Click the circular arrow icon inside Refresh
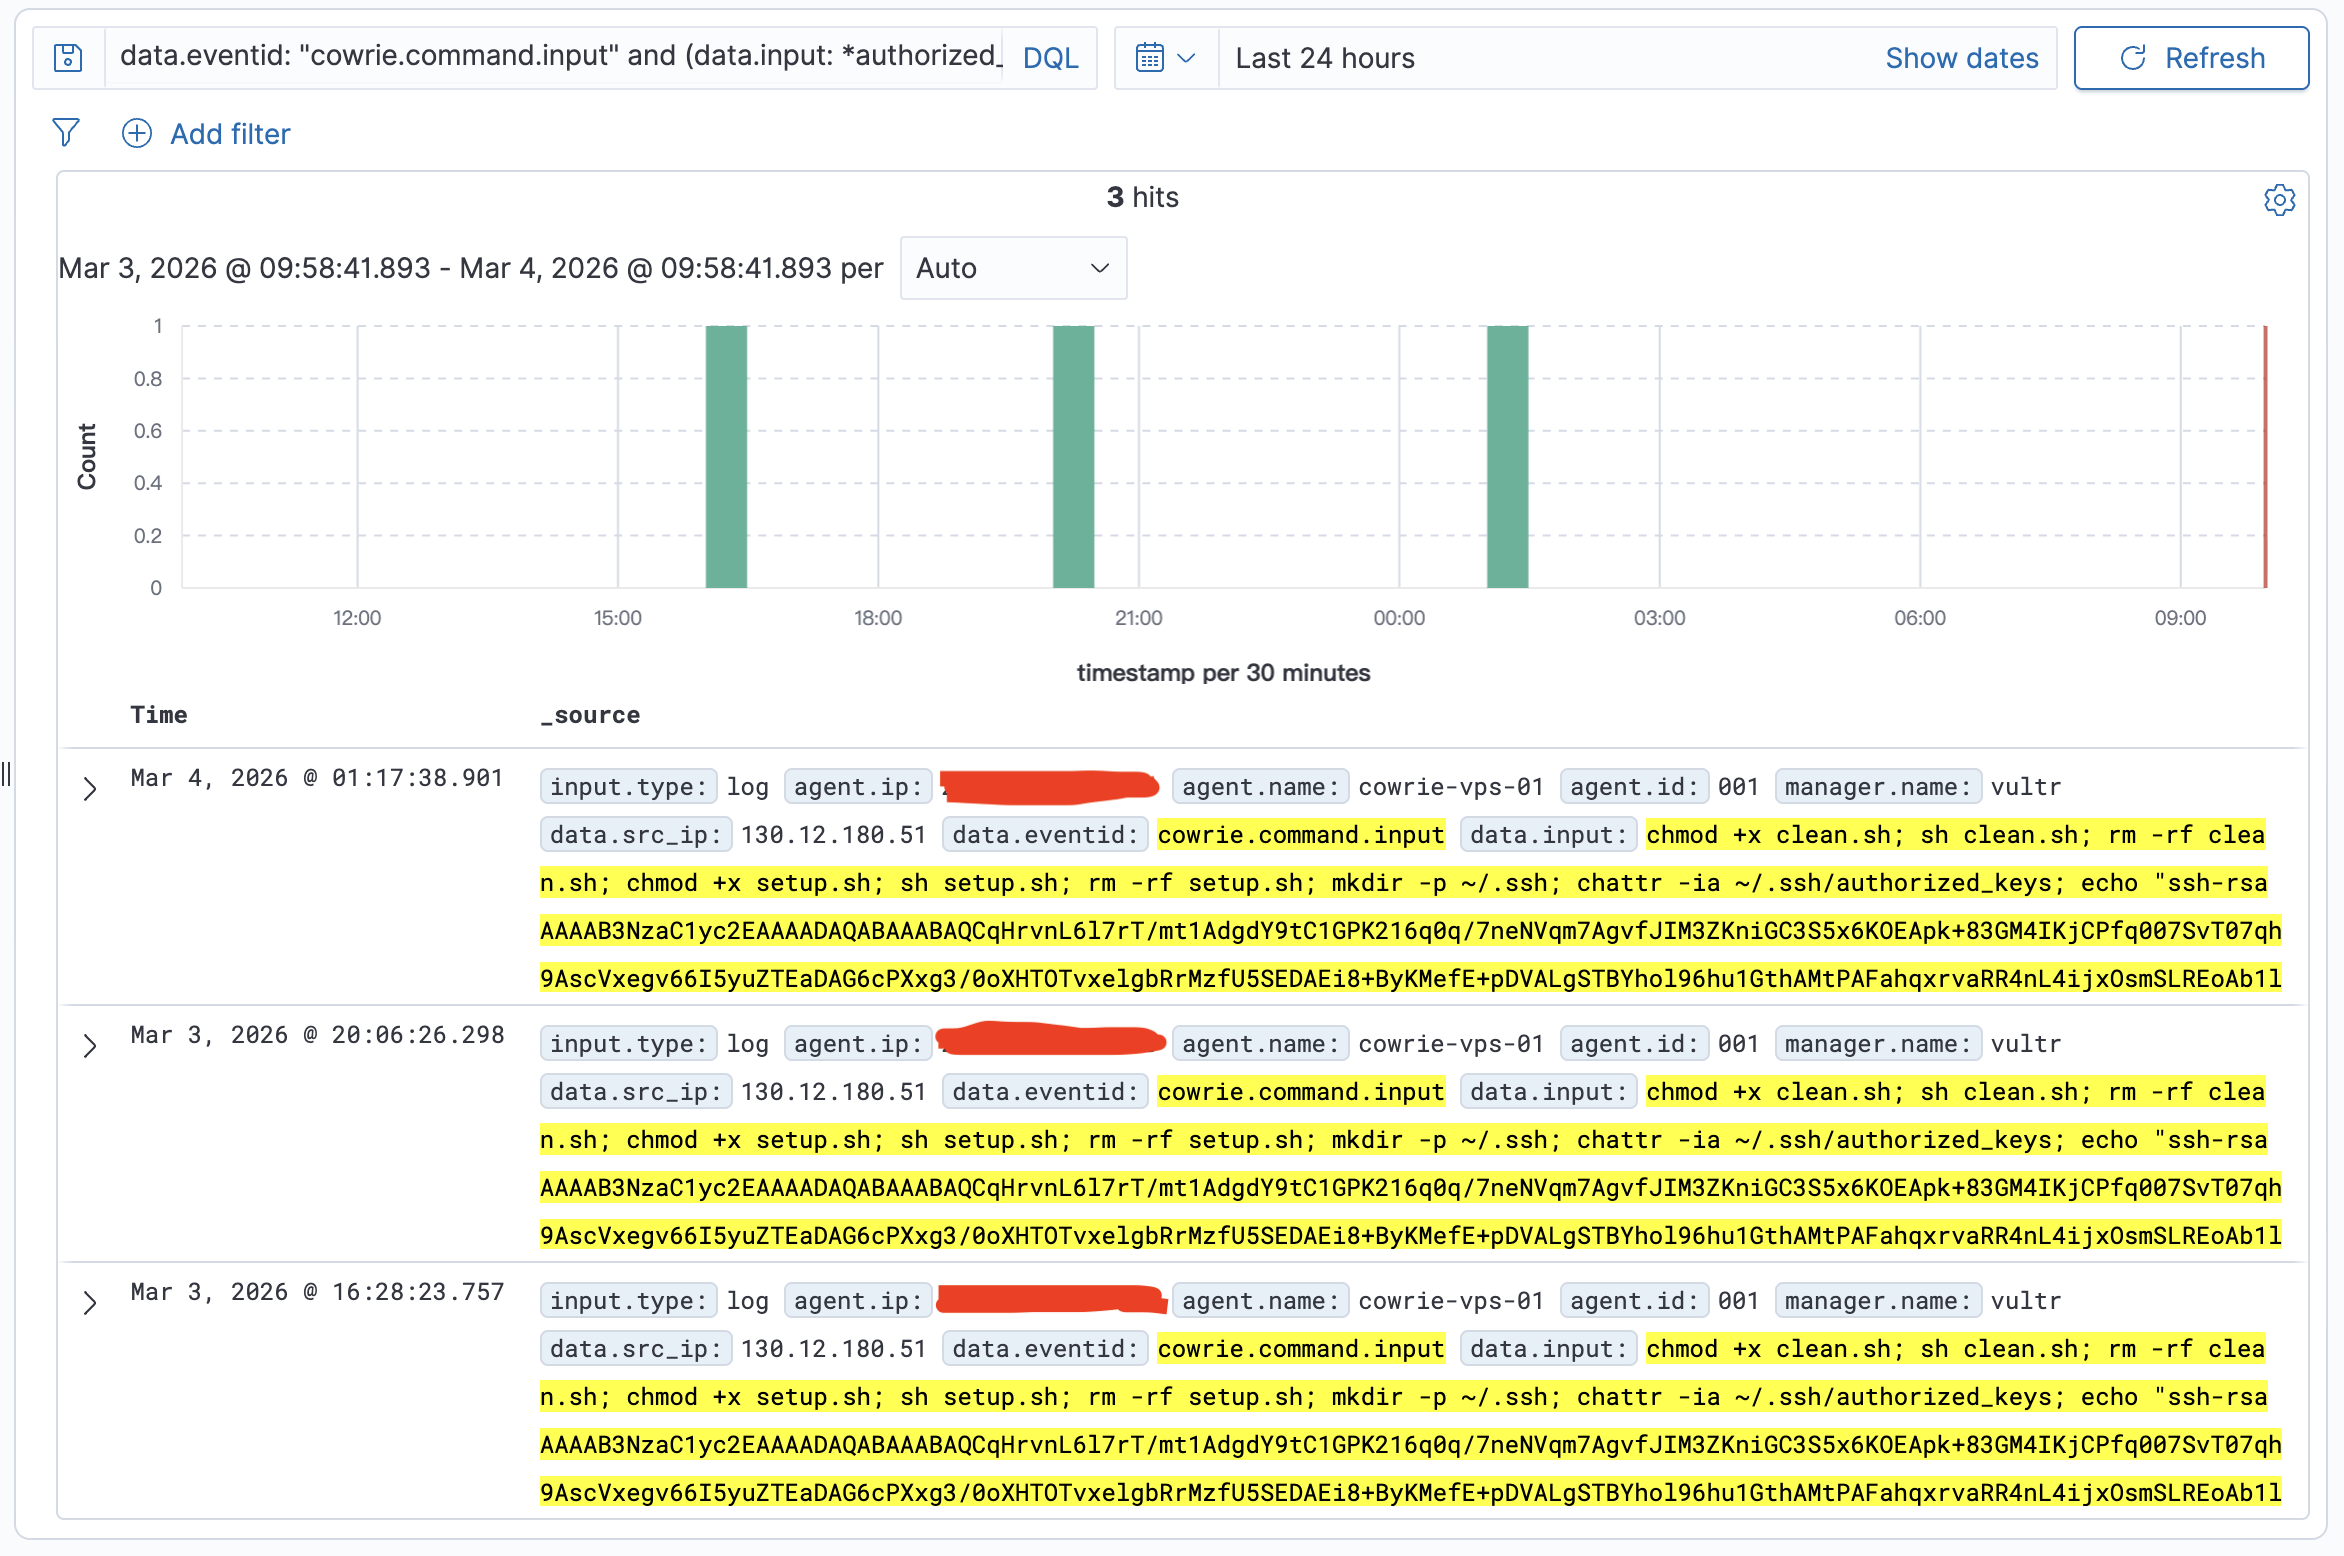 click(x=2132, y=58)
